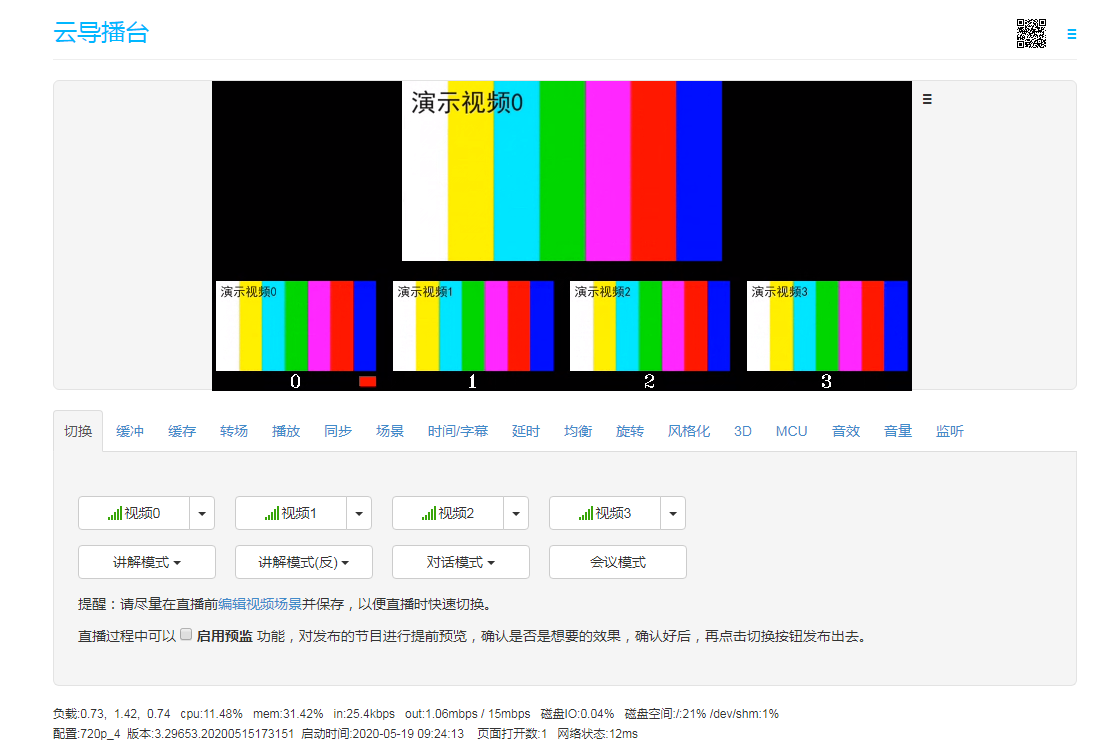Switch output to 视频0

click(x=134, y=513)
